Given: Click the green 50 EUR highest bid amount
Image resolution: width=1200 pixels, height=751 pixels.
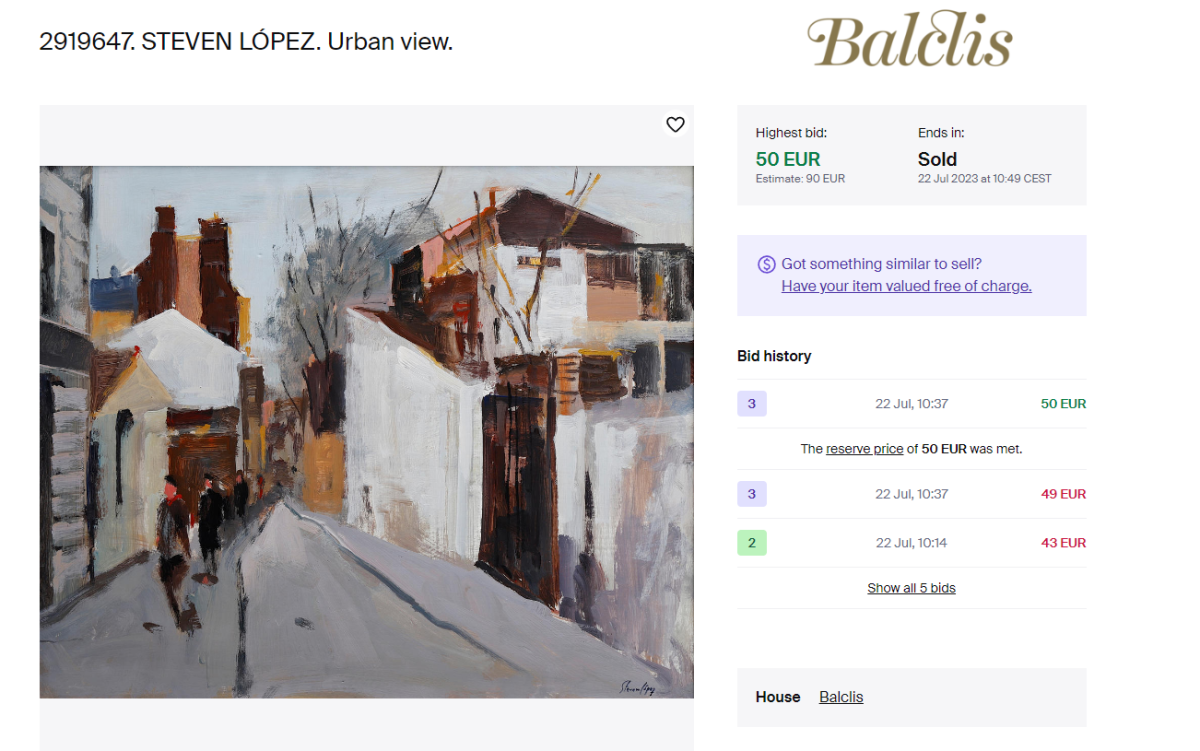Looking at the screenshot, I should [788, 159].
